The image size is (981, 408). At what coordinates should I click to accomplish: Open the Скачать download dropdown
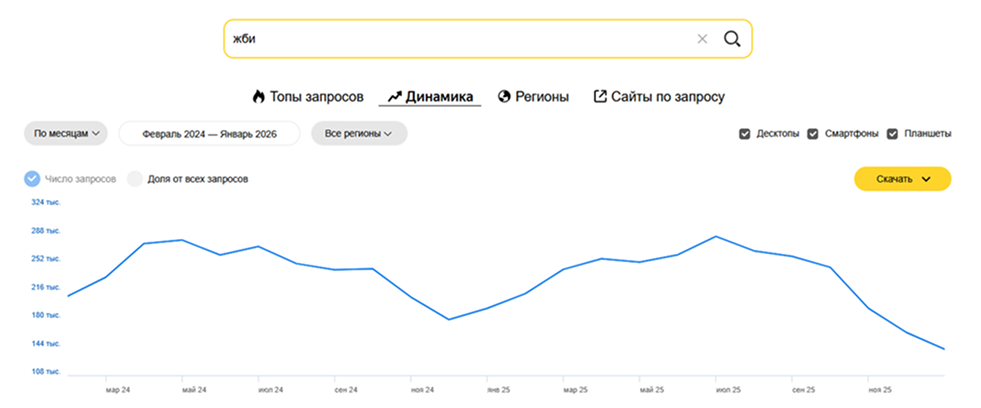[902, 179]
